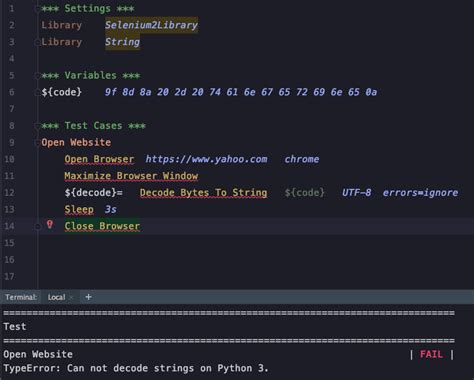Click the red FAIL status in terminal

[x=431, y=354]
